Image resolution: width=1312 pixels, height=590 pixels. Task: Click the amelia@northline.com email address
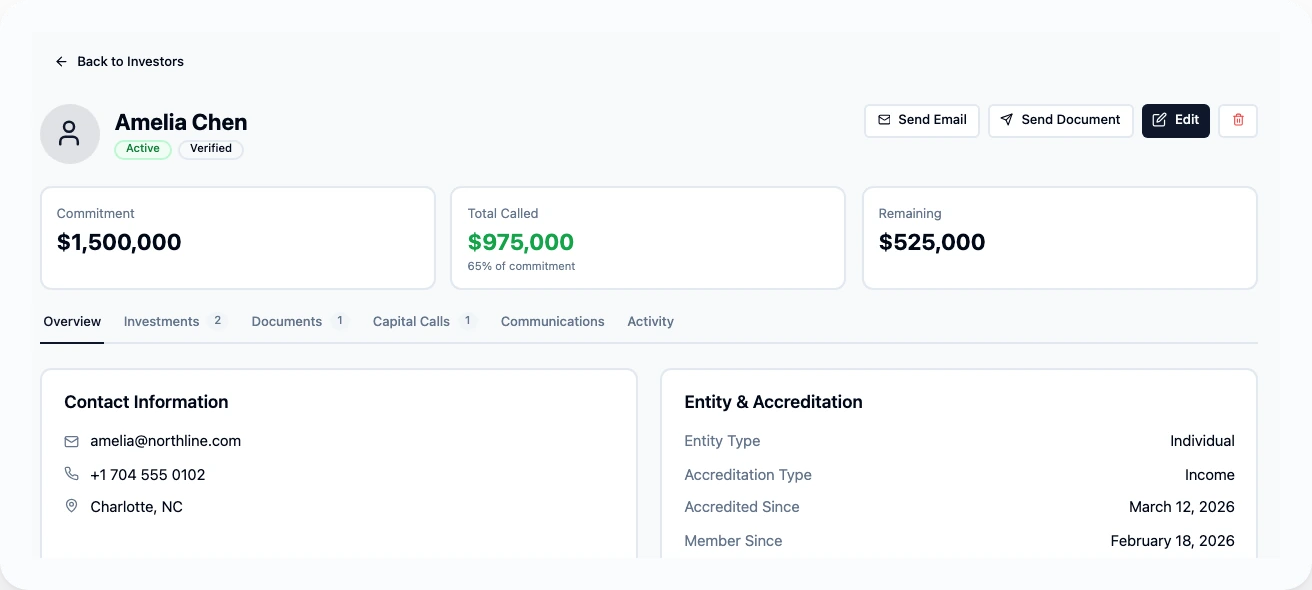(x=165, y=441)
